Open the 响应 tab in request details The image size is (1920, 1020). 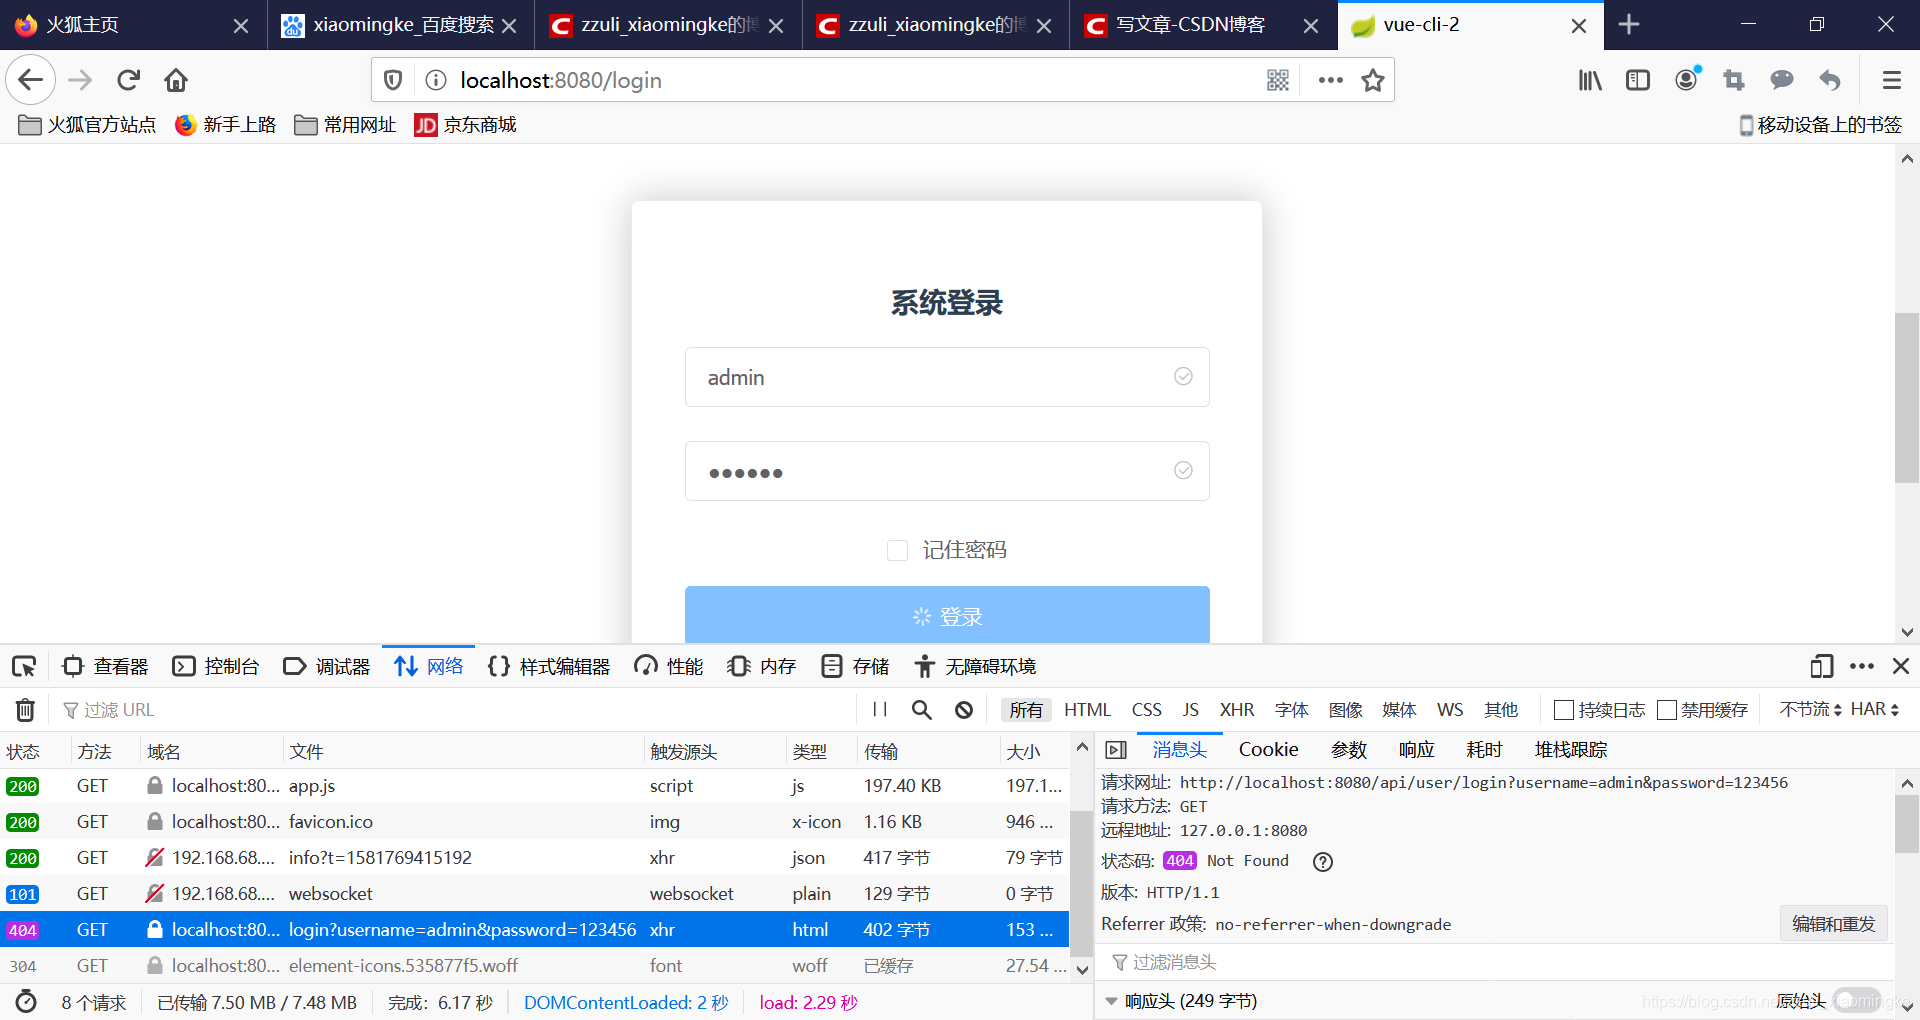point(1416,750)
